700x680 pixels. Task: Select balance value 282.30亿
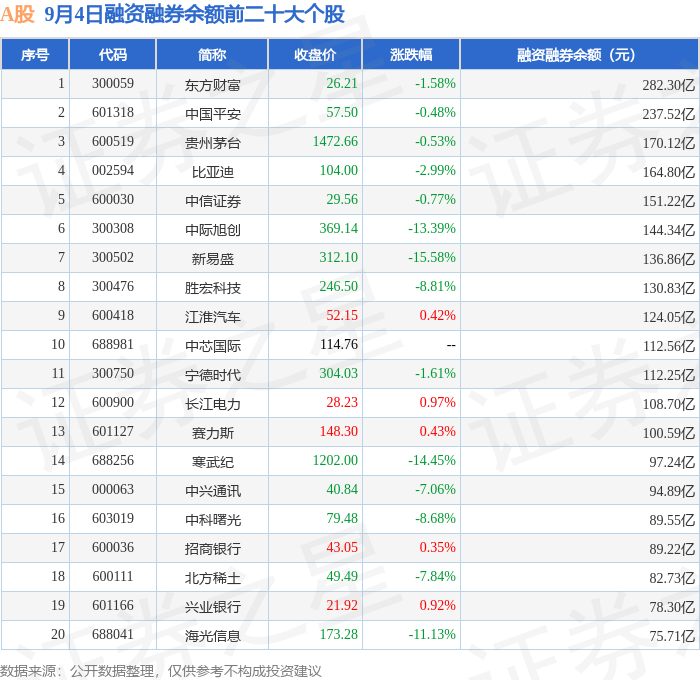tap(669, 85)
